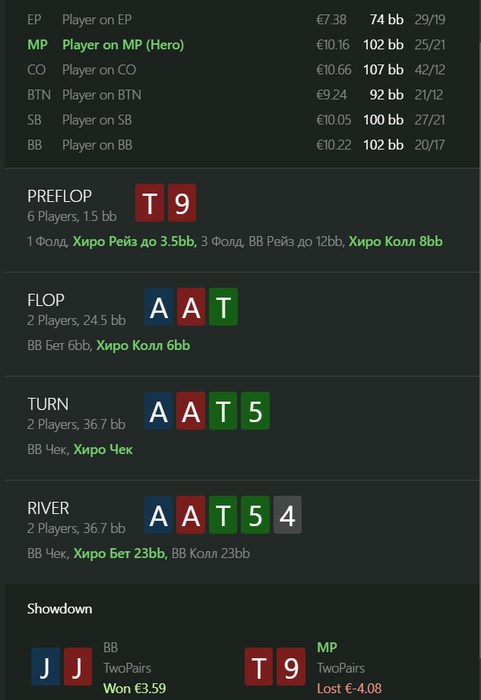Click the Player on BB row
This screenshot has height=700, width=481.
[236, 145]
